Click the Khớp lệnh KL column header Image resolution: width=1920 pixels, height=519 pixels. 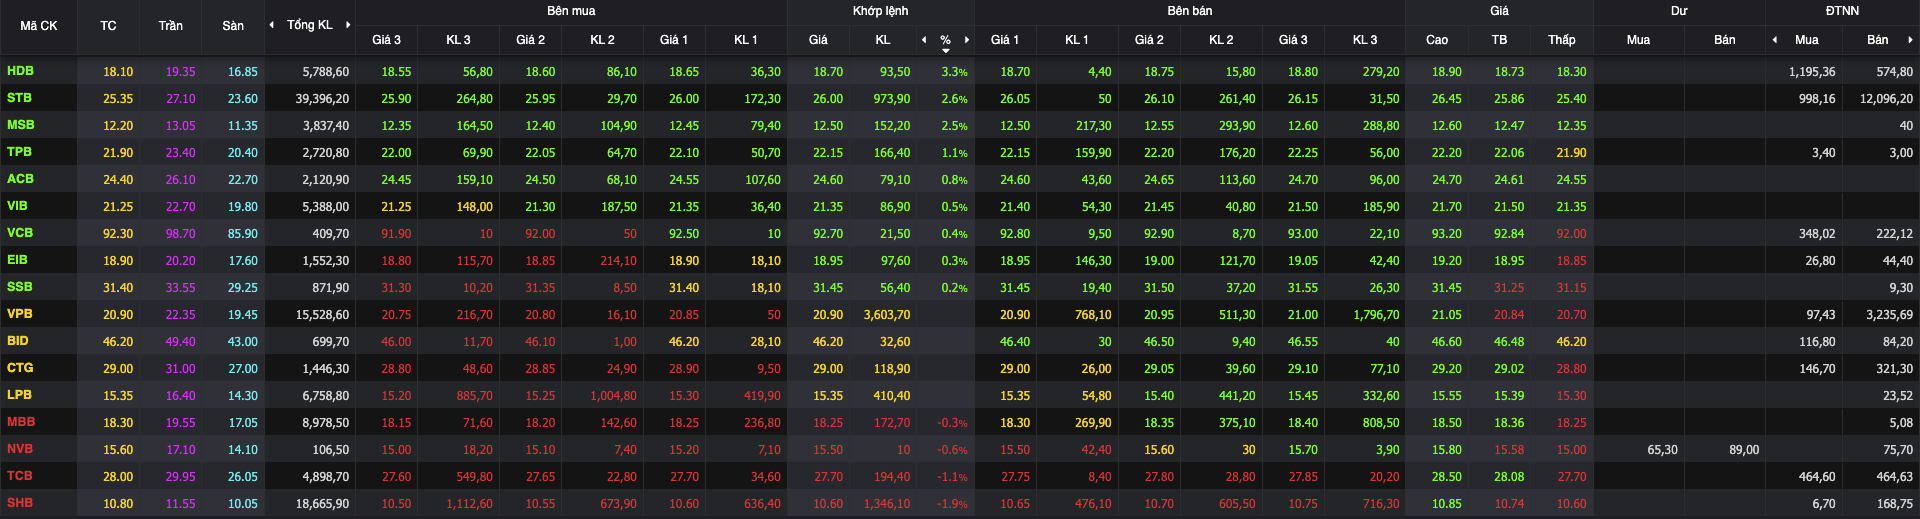click(x=883, y=40)
